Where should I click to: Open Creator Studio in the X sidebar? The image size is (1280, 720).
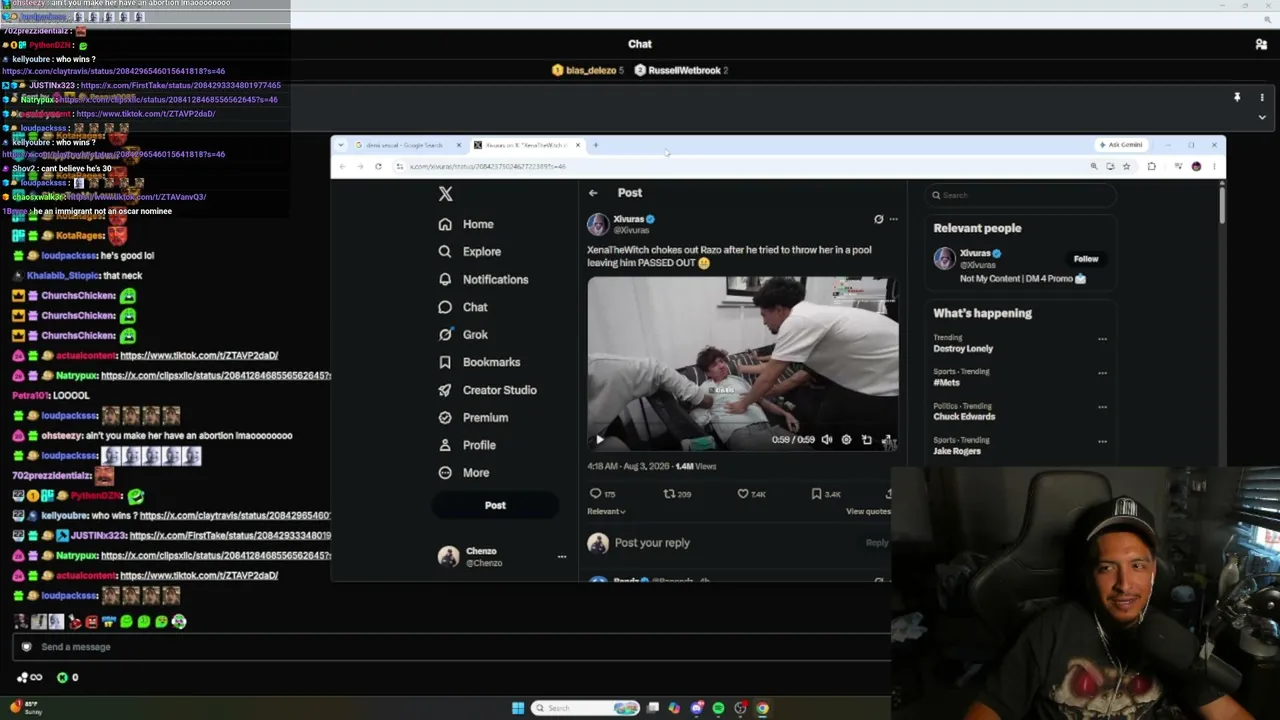click(x=487, y=390)
